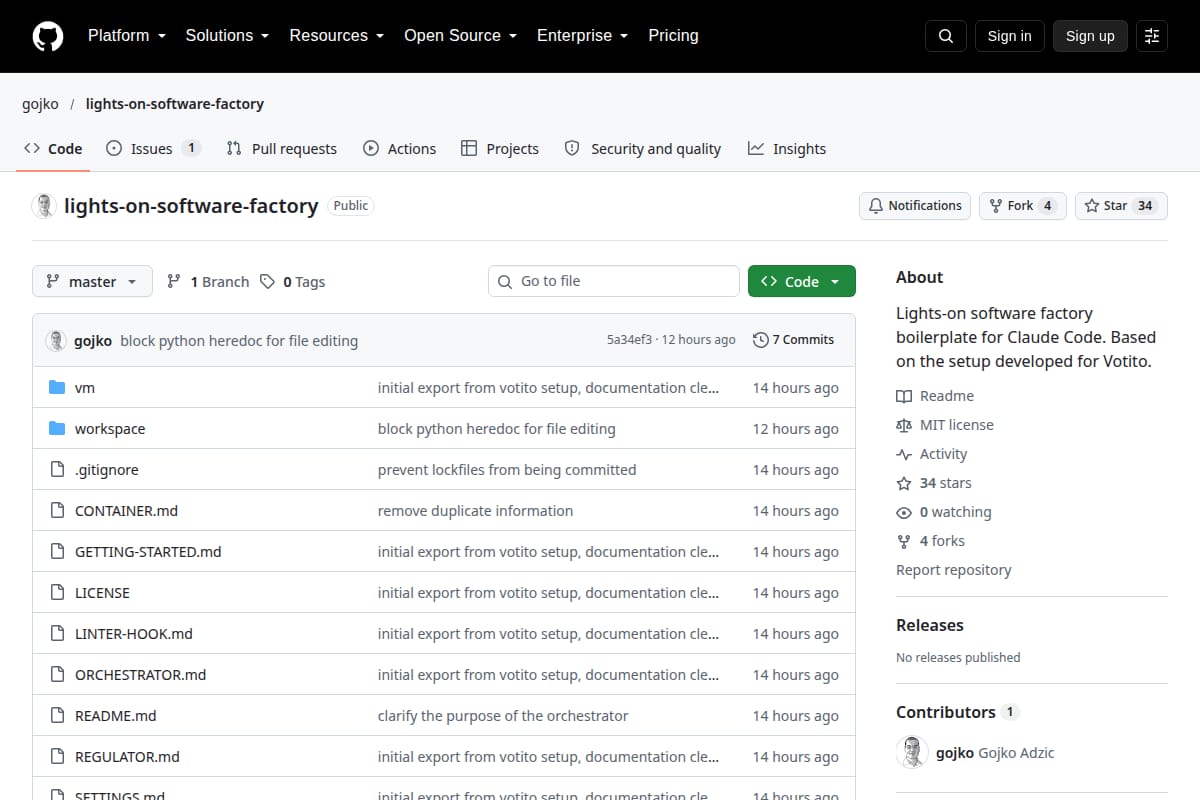Image resolution: width=1200 pixels, height=800 pixels.
Task: Open the green Code dropdown
Action: pos(802,282)
